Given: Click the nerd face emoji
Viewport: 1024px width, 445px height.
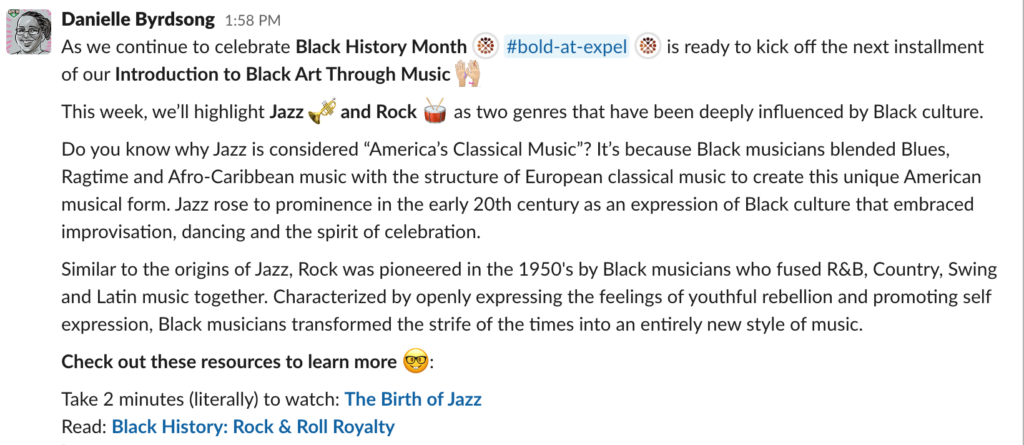Looking at the screenshot, I should tap(415, 361).
